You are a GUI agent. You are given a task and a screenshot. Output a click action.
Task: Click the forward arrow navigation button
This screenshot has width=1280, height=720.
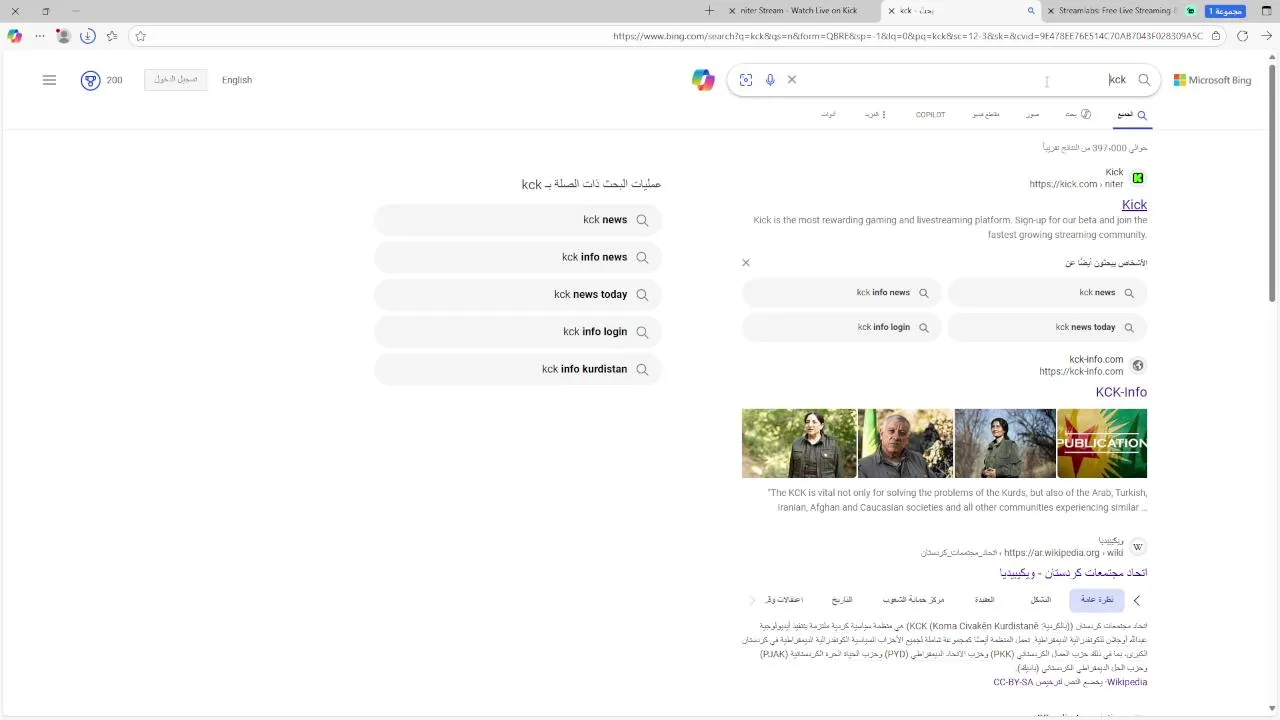click(1267, 36)
